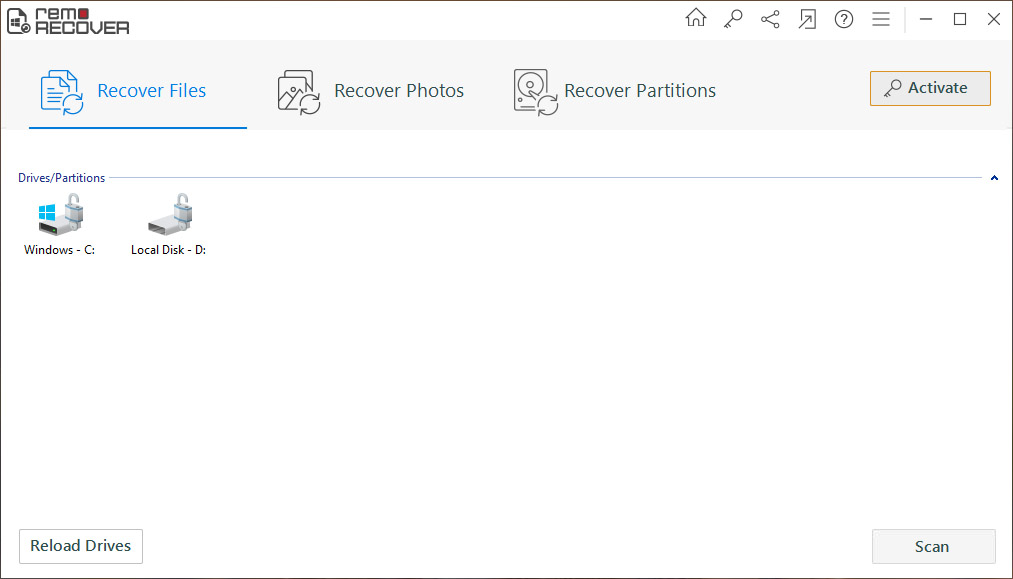Open Help via the question mark icon
This screenshot has width=1013, height=579.
tap(844, 19)
